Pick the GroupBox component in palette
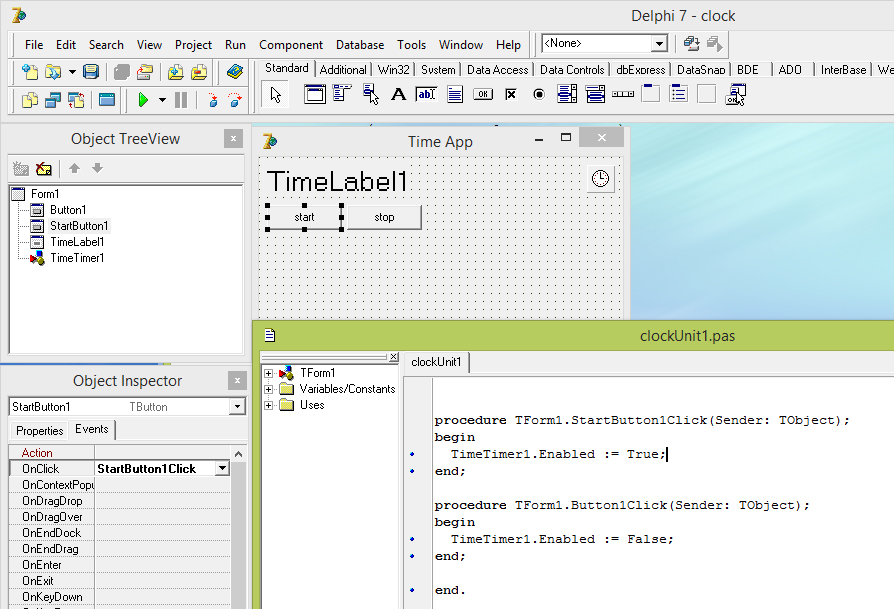Screen dimensions: 894x609 pyautogui.click(x=651, y=94)
